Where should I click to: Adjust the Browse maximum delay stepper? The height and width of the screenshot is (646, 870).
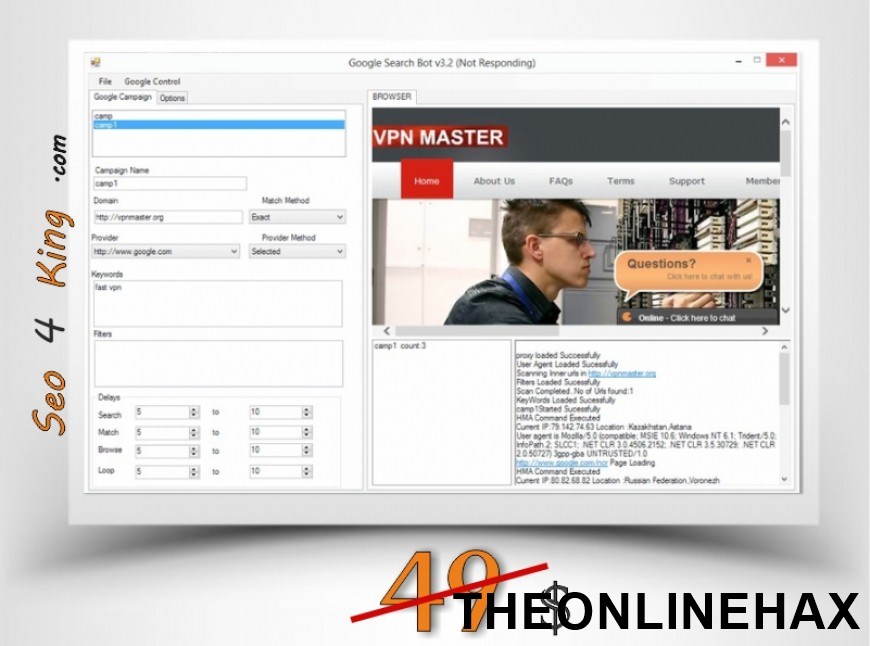click(306, 451)
